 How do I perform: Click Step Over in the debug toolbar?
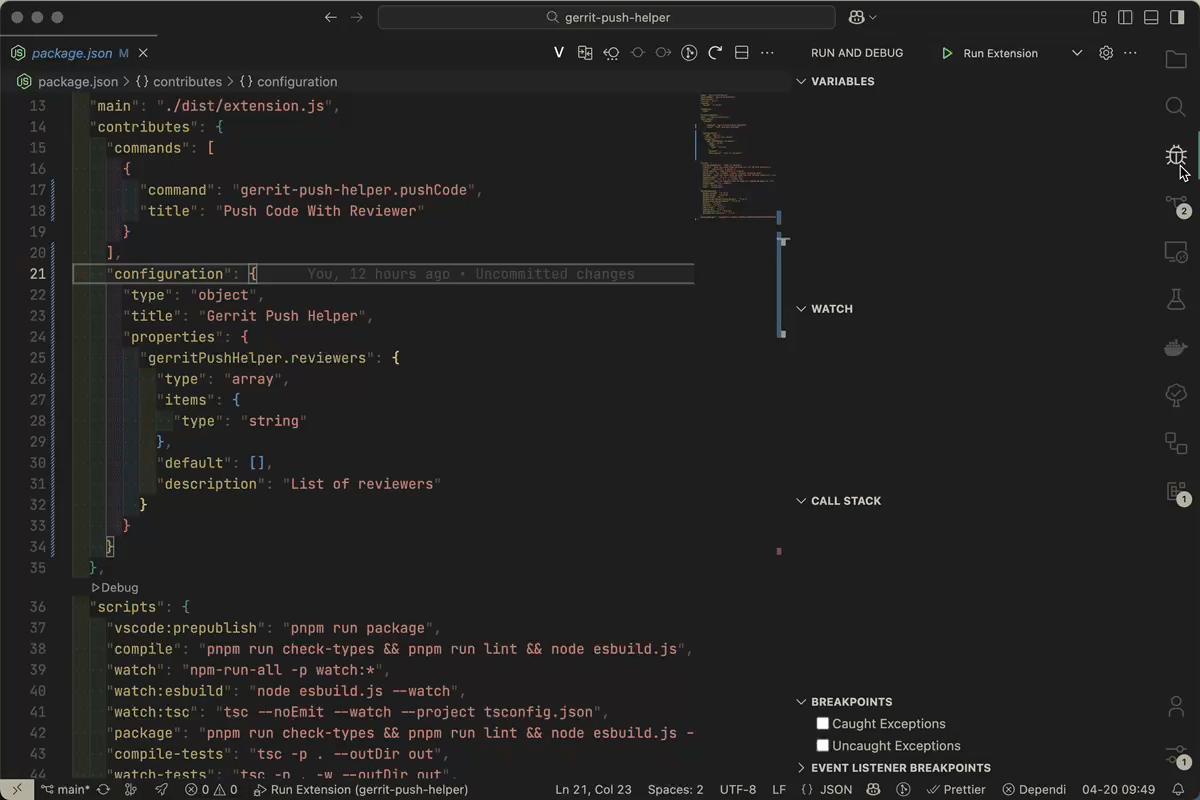637,52
